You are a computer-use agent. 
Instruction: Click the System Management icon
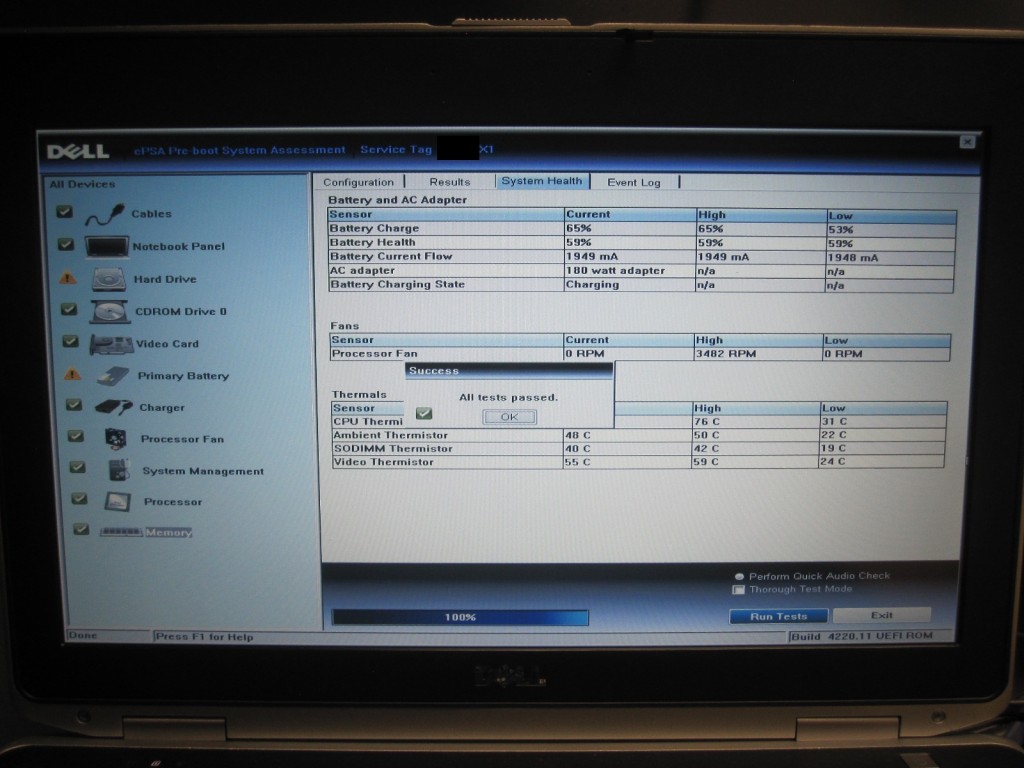119,470
